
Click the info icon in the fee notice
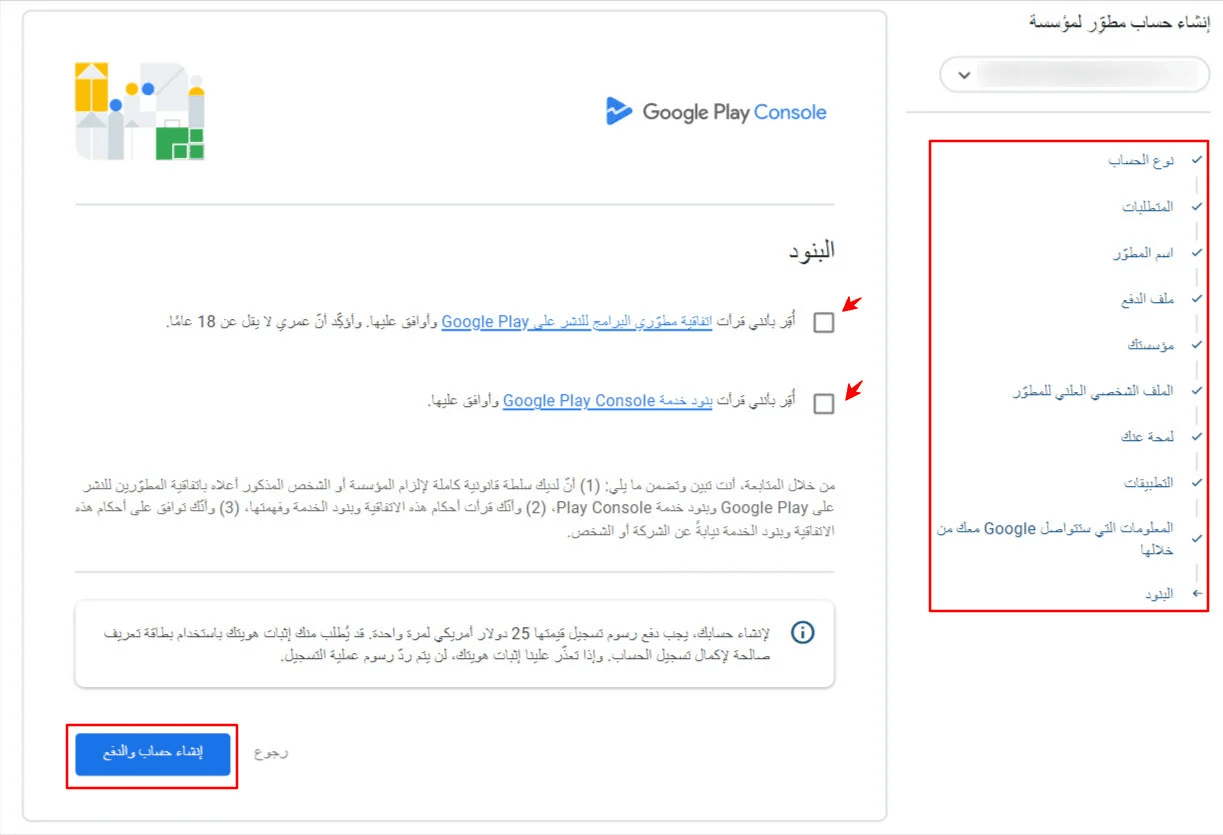click(x=802, y=632)
